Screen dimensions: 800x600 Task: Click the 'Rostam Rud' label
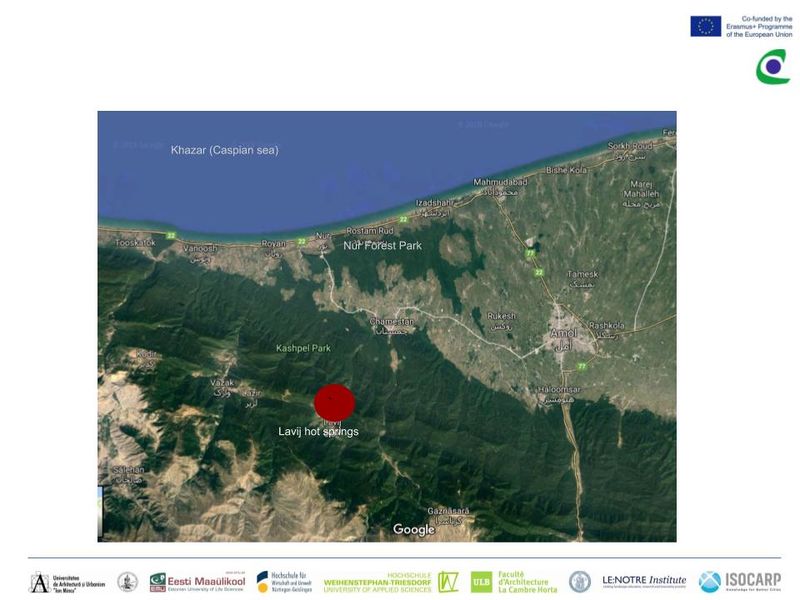tap(370, 231)
